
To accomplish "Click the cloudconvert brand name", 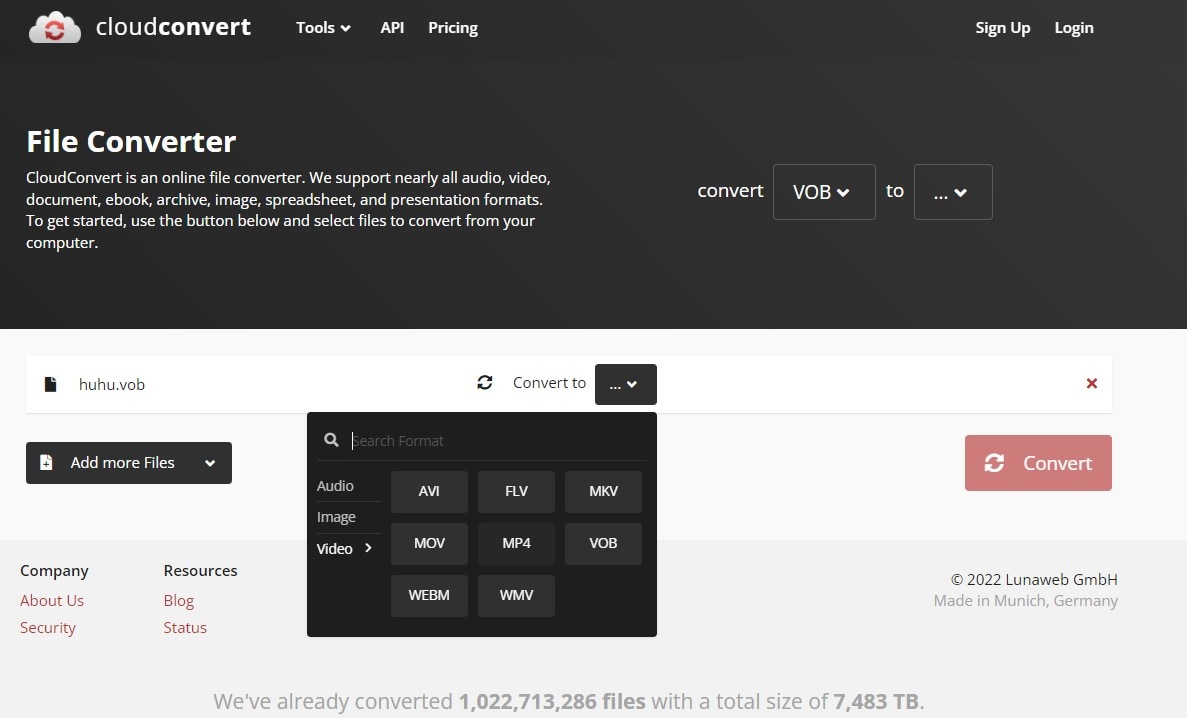I will pos(173,27).
